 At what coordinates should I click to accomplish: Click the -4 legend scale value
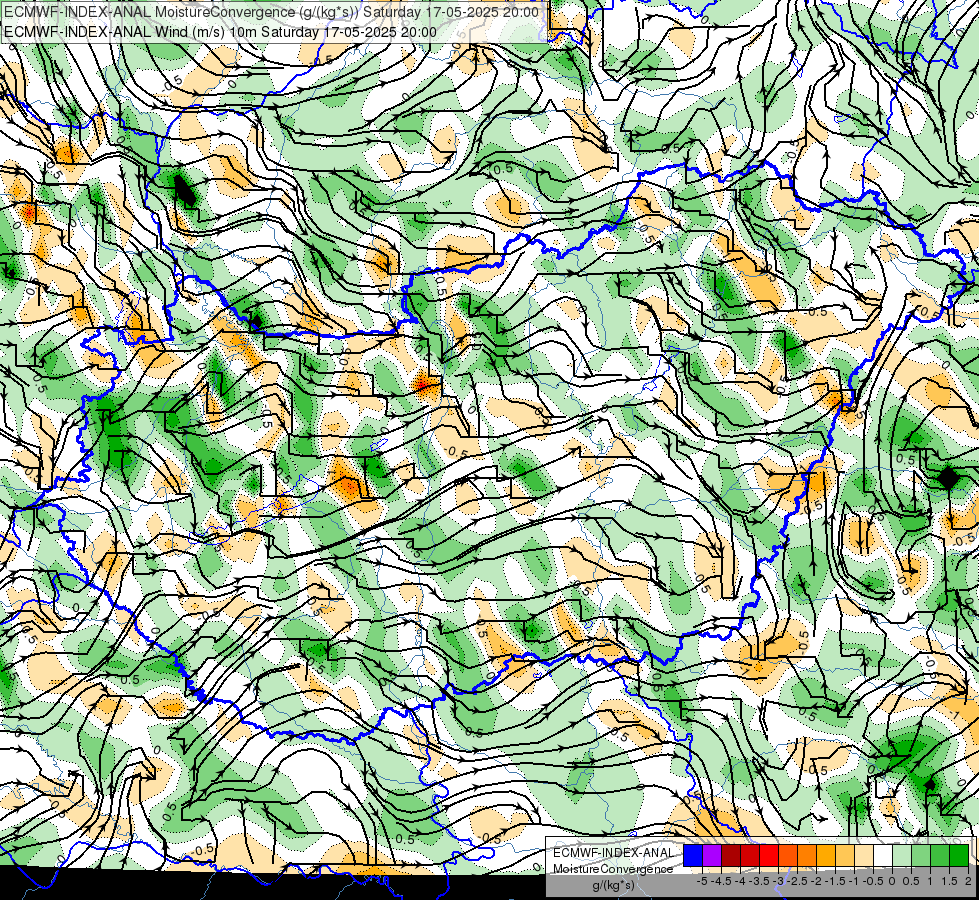point(740,881)
